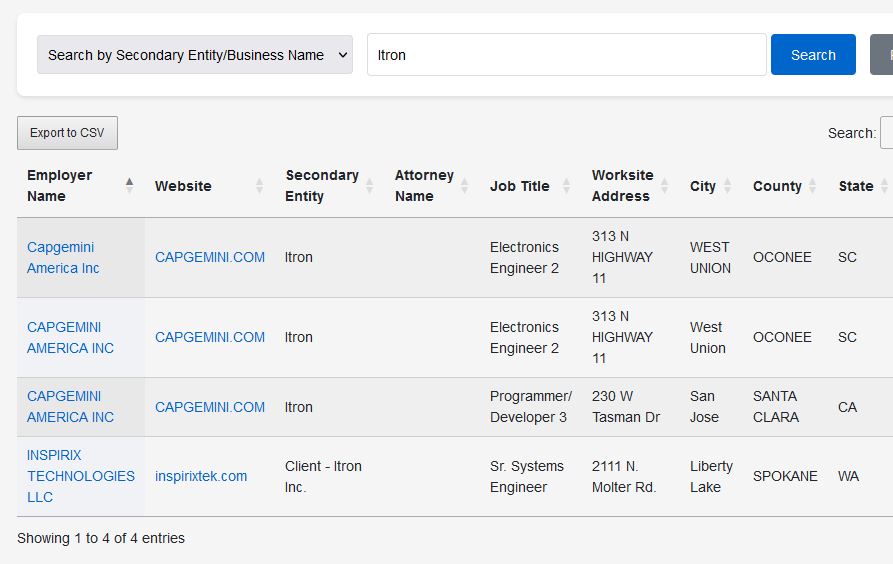Open the search type dropdown
This screenshot has width=893, height=564.
195,55
